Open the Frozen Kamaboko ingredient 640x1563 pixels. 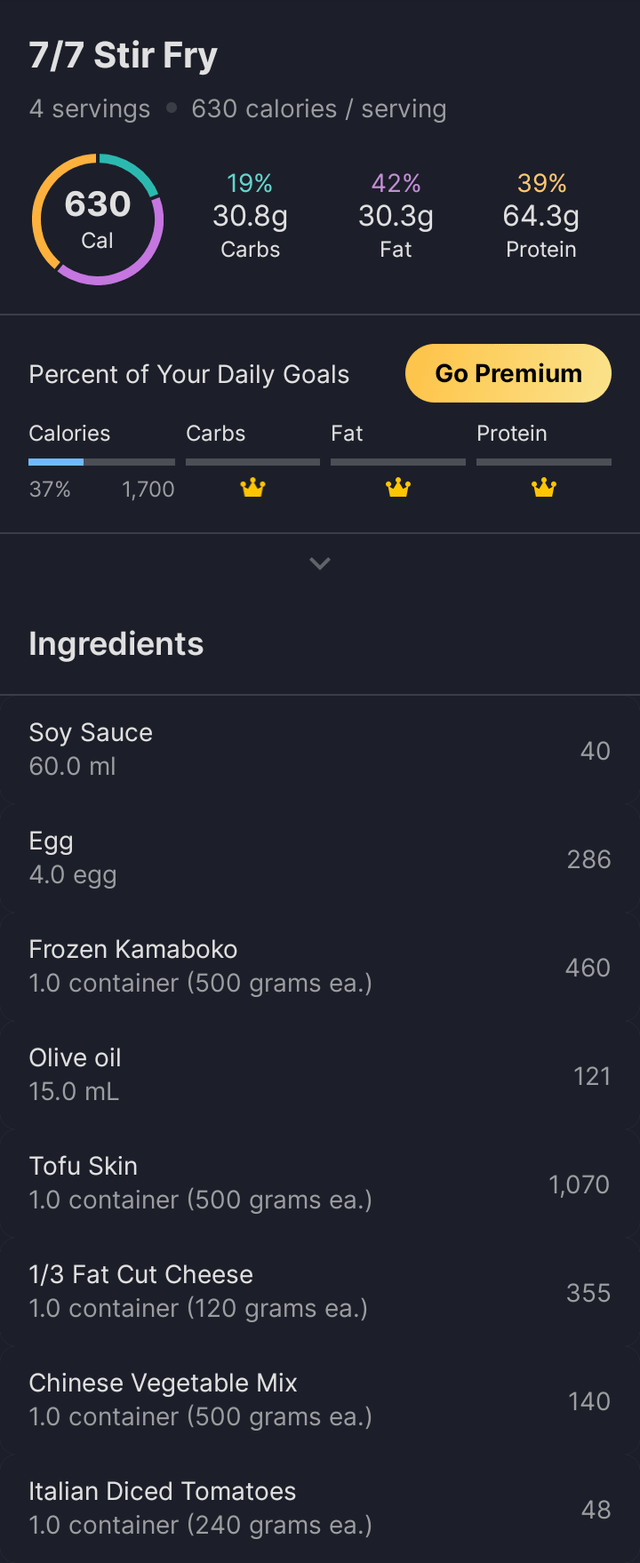click(x=320, y=966)
